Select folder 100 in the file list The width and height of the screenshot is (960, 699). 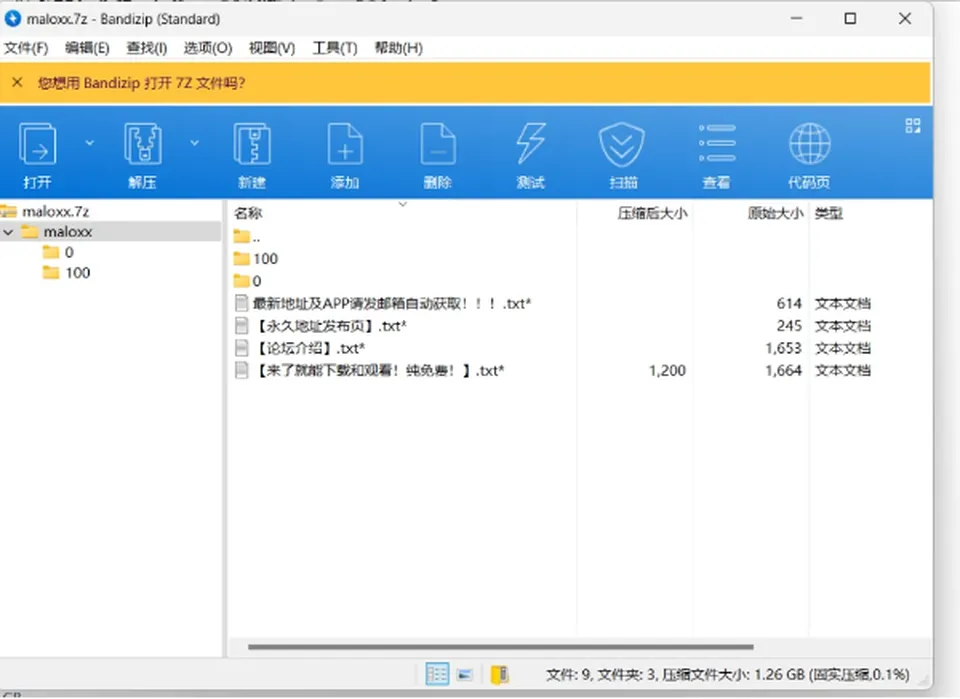tap(256, 259)
